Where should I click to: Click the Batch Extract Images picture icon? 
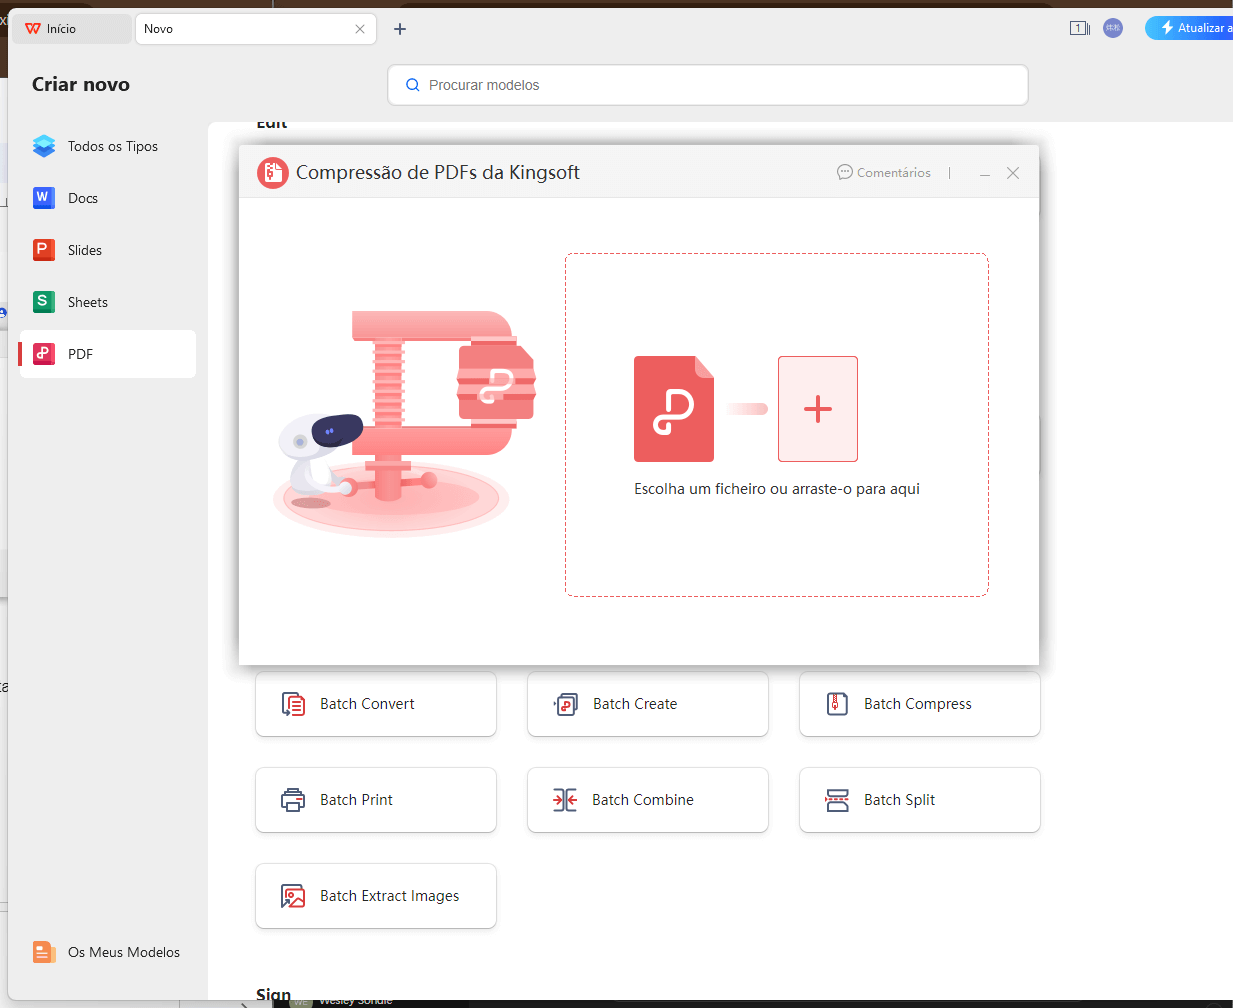(x=293, y=896)
